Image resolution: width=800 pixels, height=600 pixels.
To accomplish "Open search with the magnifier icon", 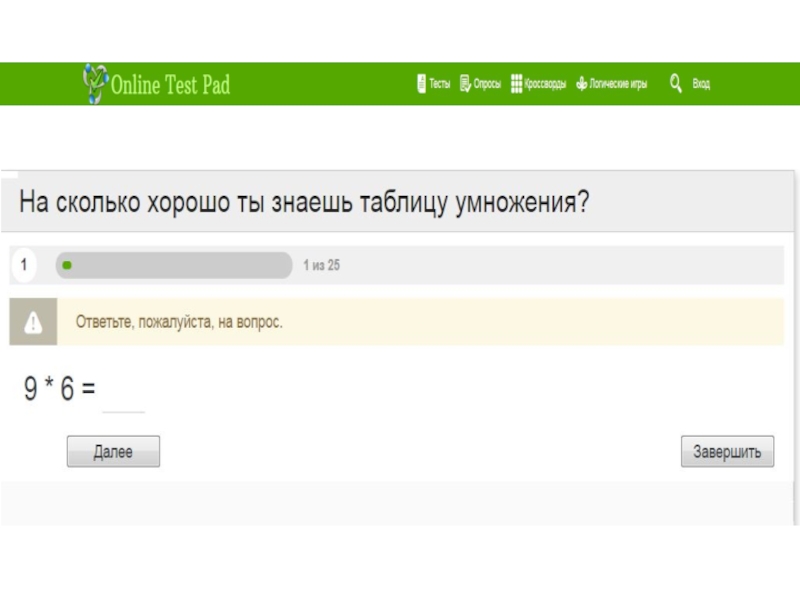I will 677,83.
